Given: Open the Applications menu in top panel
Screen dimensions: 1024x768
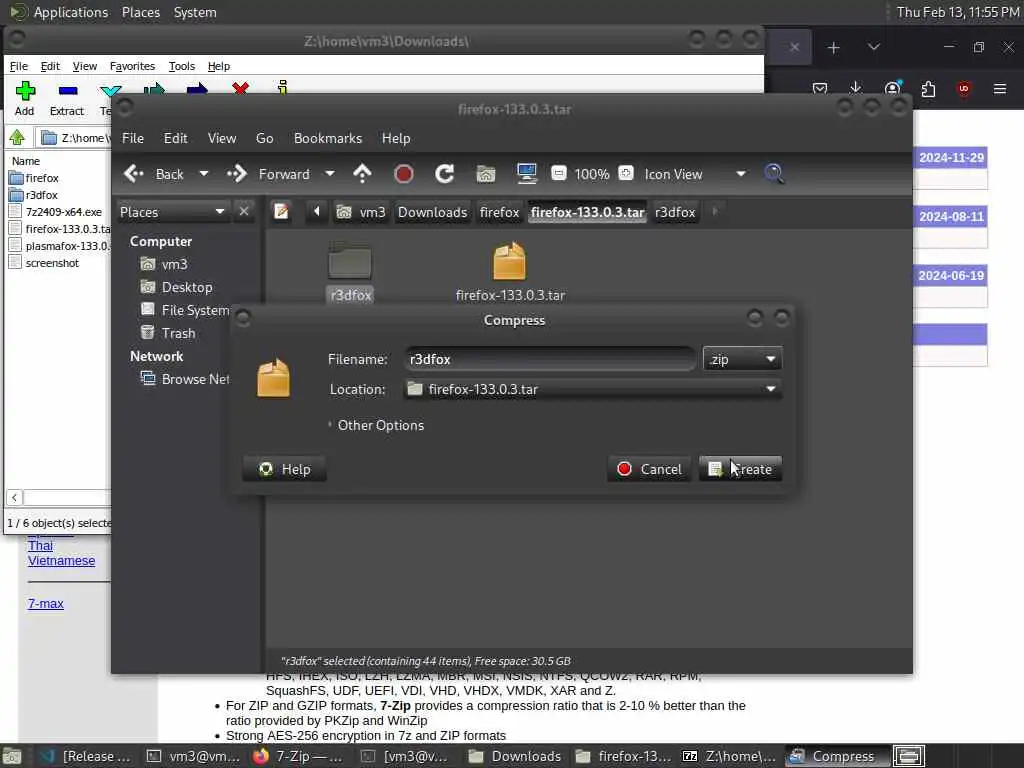Looking at the screenshot, I should [71, 12].
